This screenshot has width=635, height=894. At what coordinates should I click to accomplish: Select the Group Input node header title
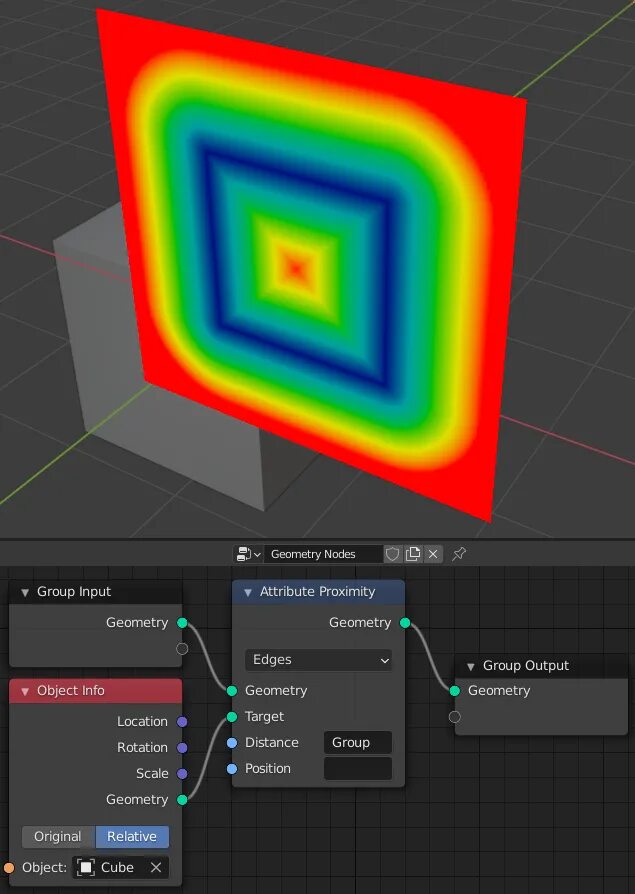coord(74,592)
